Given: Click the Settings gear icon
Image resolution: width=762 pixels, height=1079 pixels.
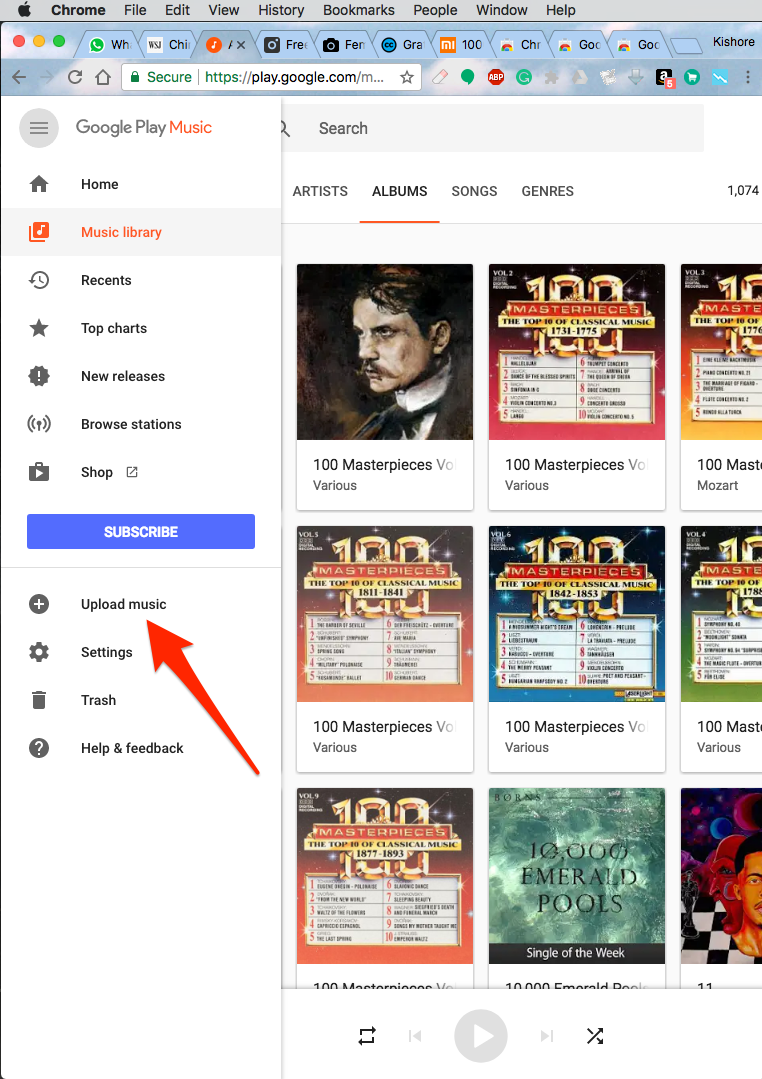Looking at the screenshot, I should click(39, 652).
